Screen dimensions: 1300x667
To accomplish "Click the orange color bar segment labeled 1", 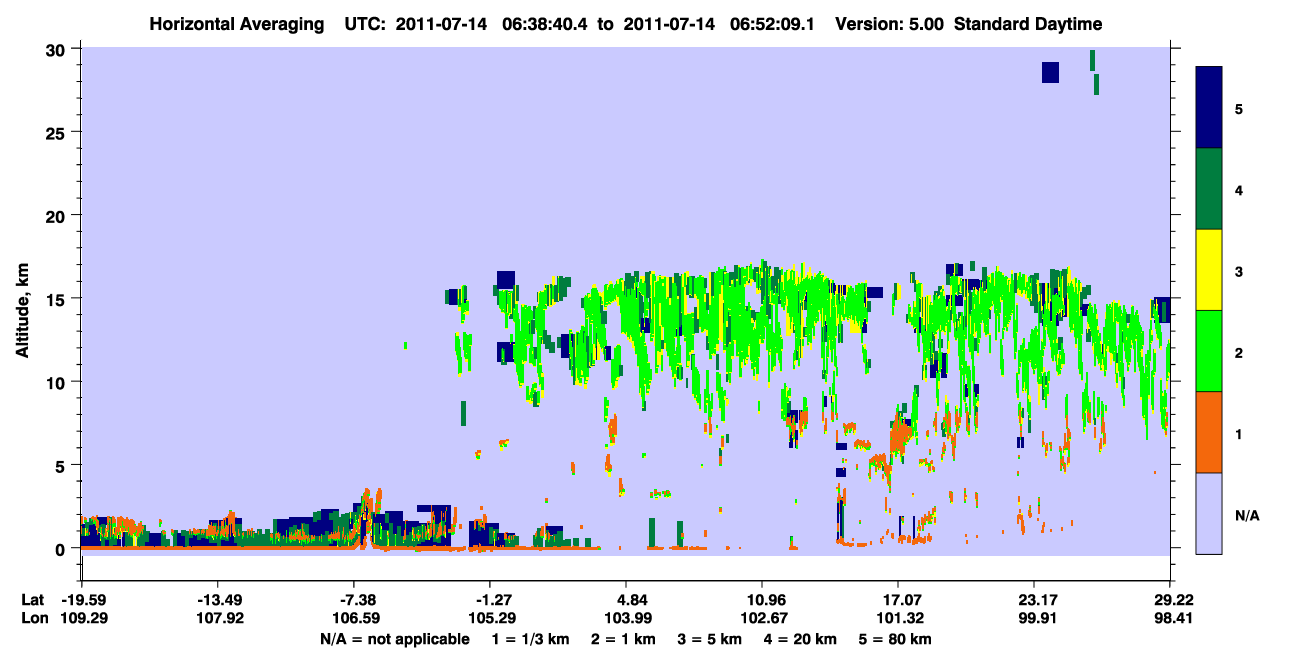I will coord(1209,432).
